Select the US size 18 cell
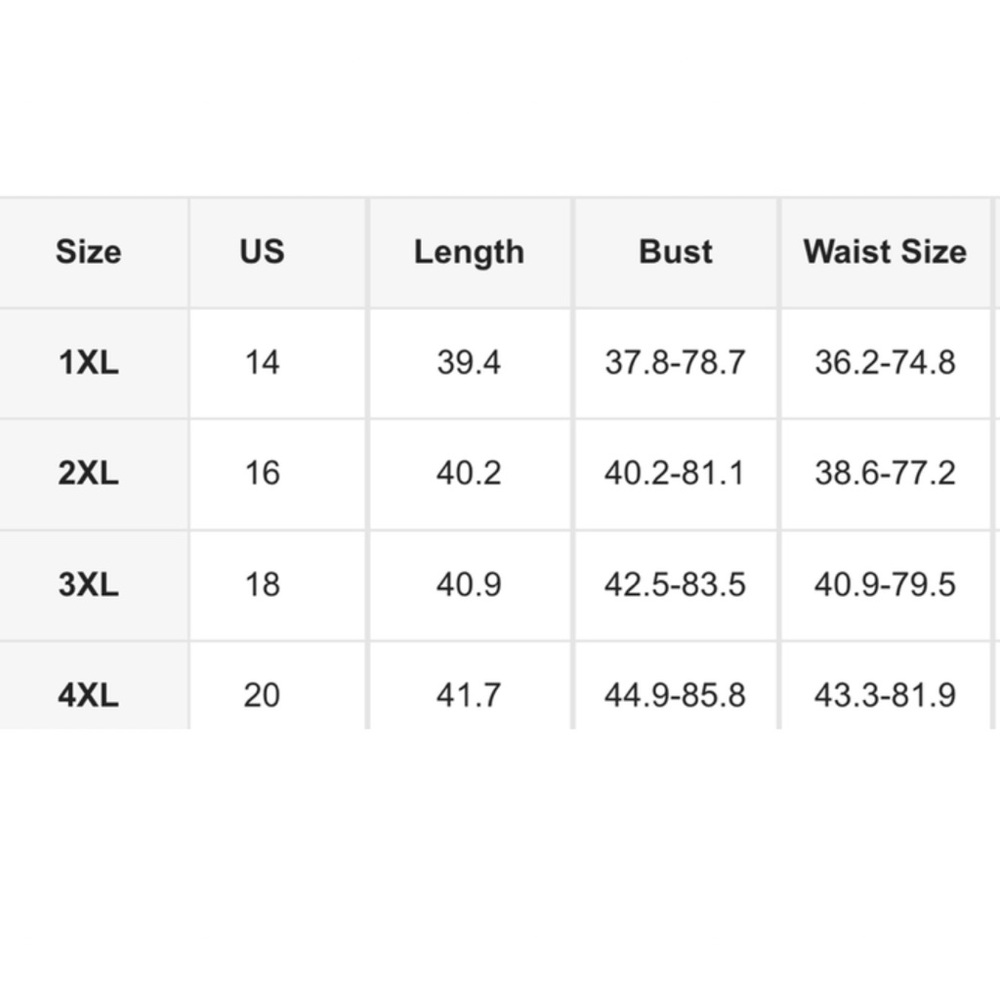This screenshot has height=1000, width=1000. (262, 585)
